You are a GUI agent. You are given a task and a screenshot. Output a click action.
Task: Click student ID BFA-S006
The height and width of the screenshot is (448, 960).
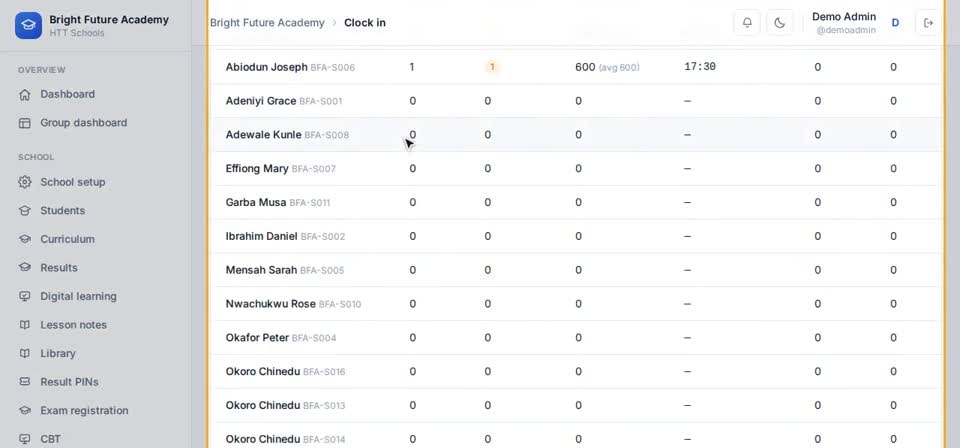tap(332, 67)
